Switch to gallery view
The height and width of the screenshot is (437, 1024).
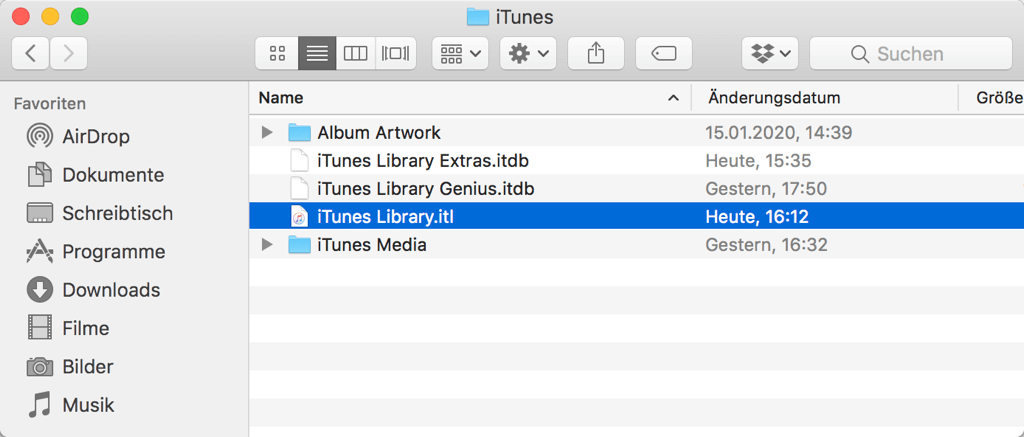click(396, 54)
